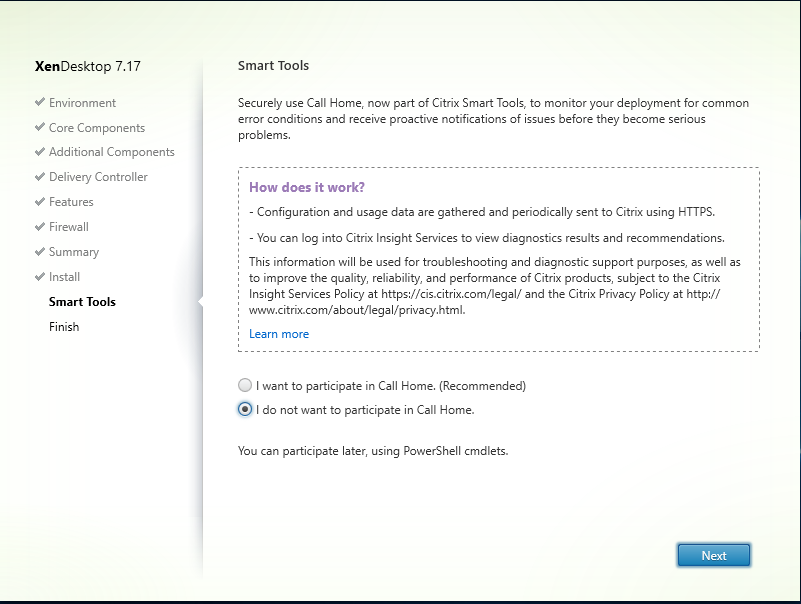Open the Finish step in sidebar

[x=64, y=327]
